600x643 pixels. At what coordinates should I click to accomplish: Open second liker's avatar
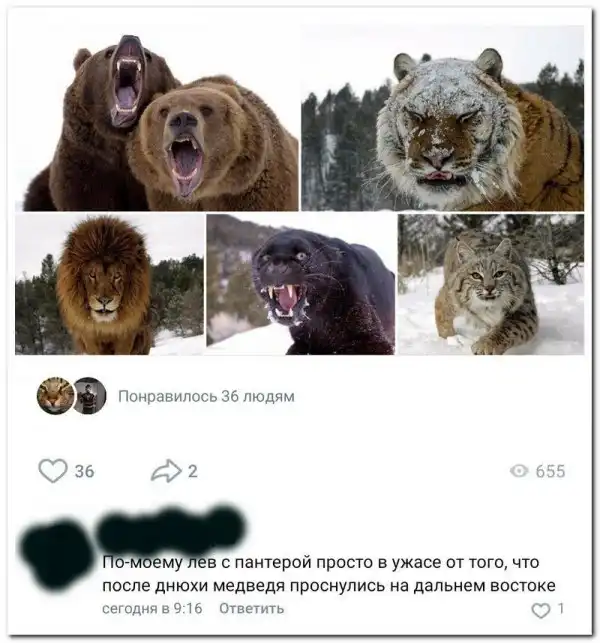pyautogui.click(x=90, y=396)
